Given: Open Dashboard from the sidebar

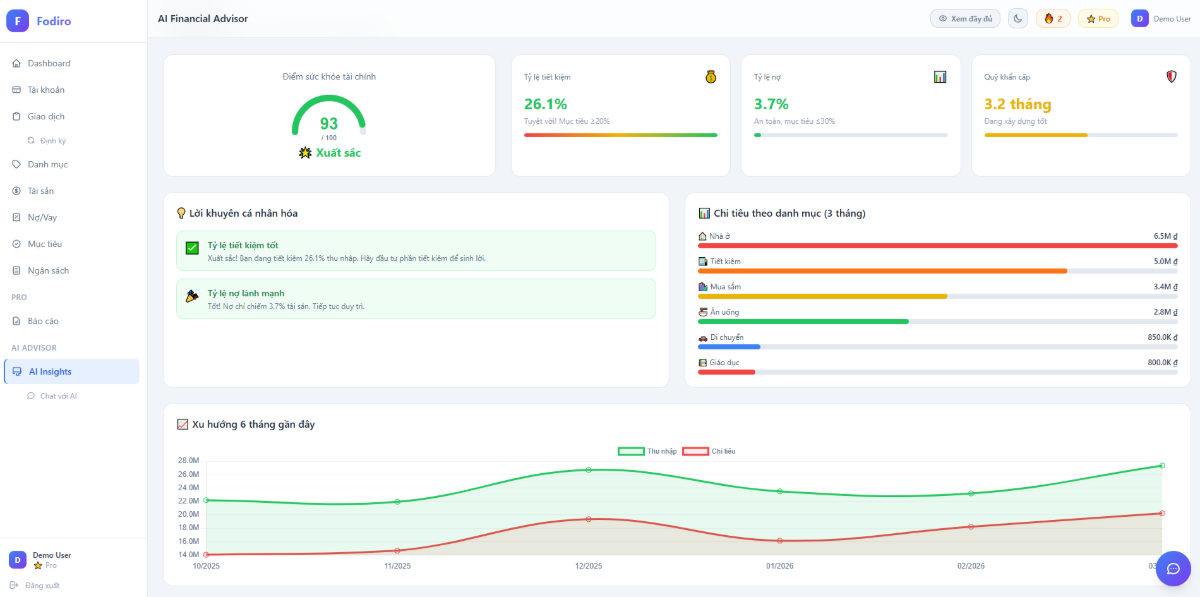Looking at the screenshot, I should (x=48, y=63).
